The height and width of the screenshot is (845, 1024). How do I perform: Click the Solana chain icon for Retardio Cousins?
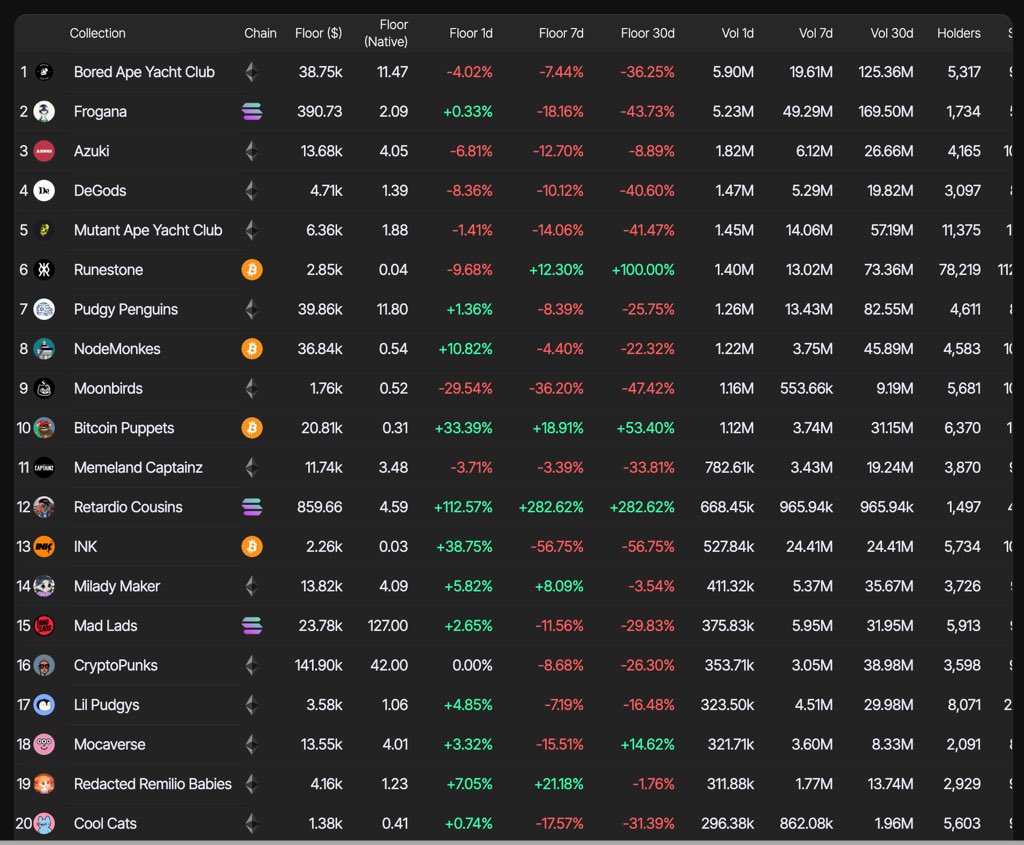pos(252,507)
